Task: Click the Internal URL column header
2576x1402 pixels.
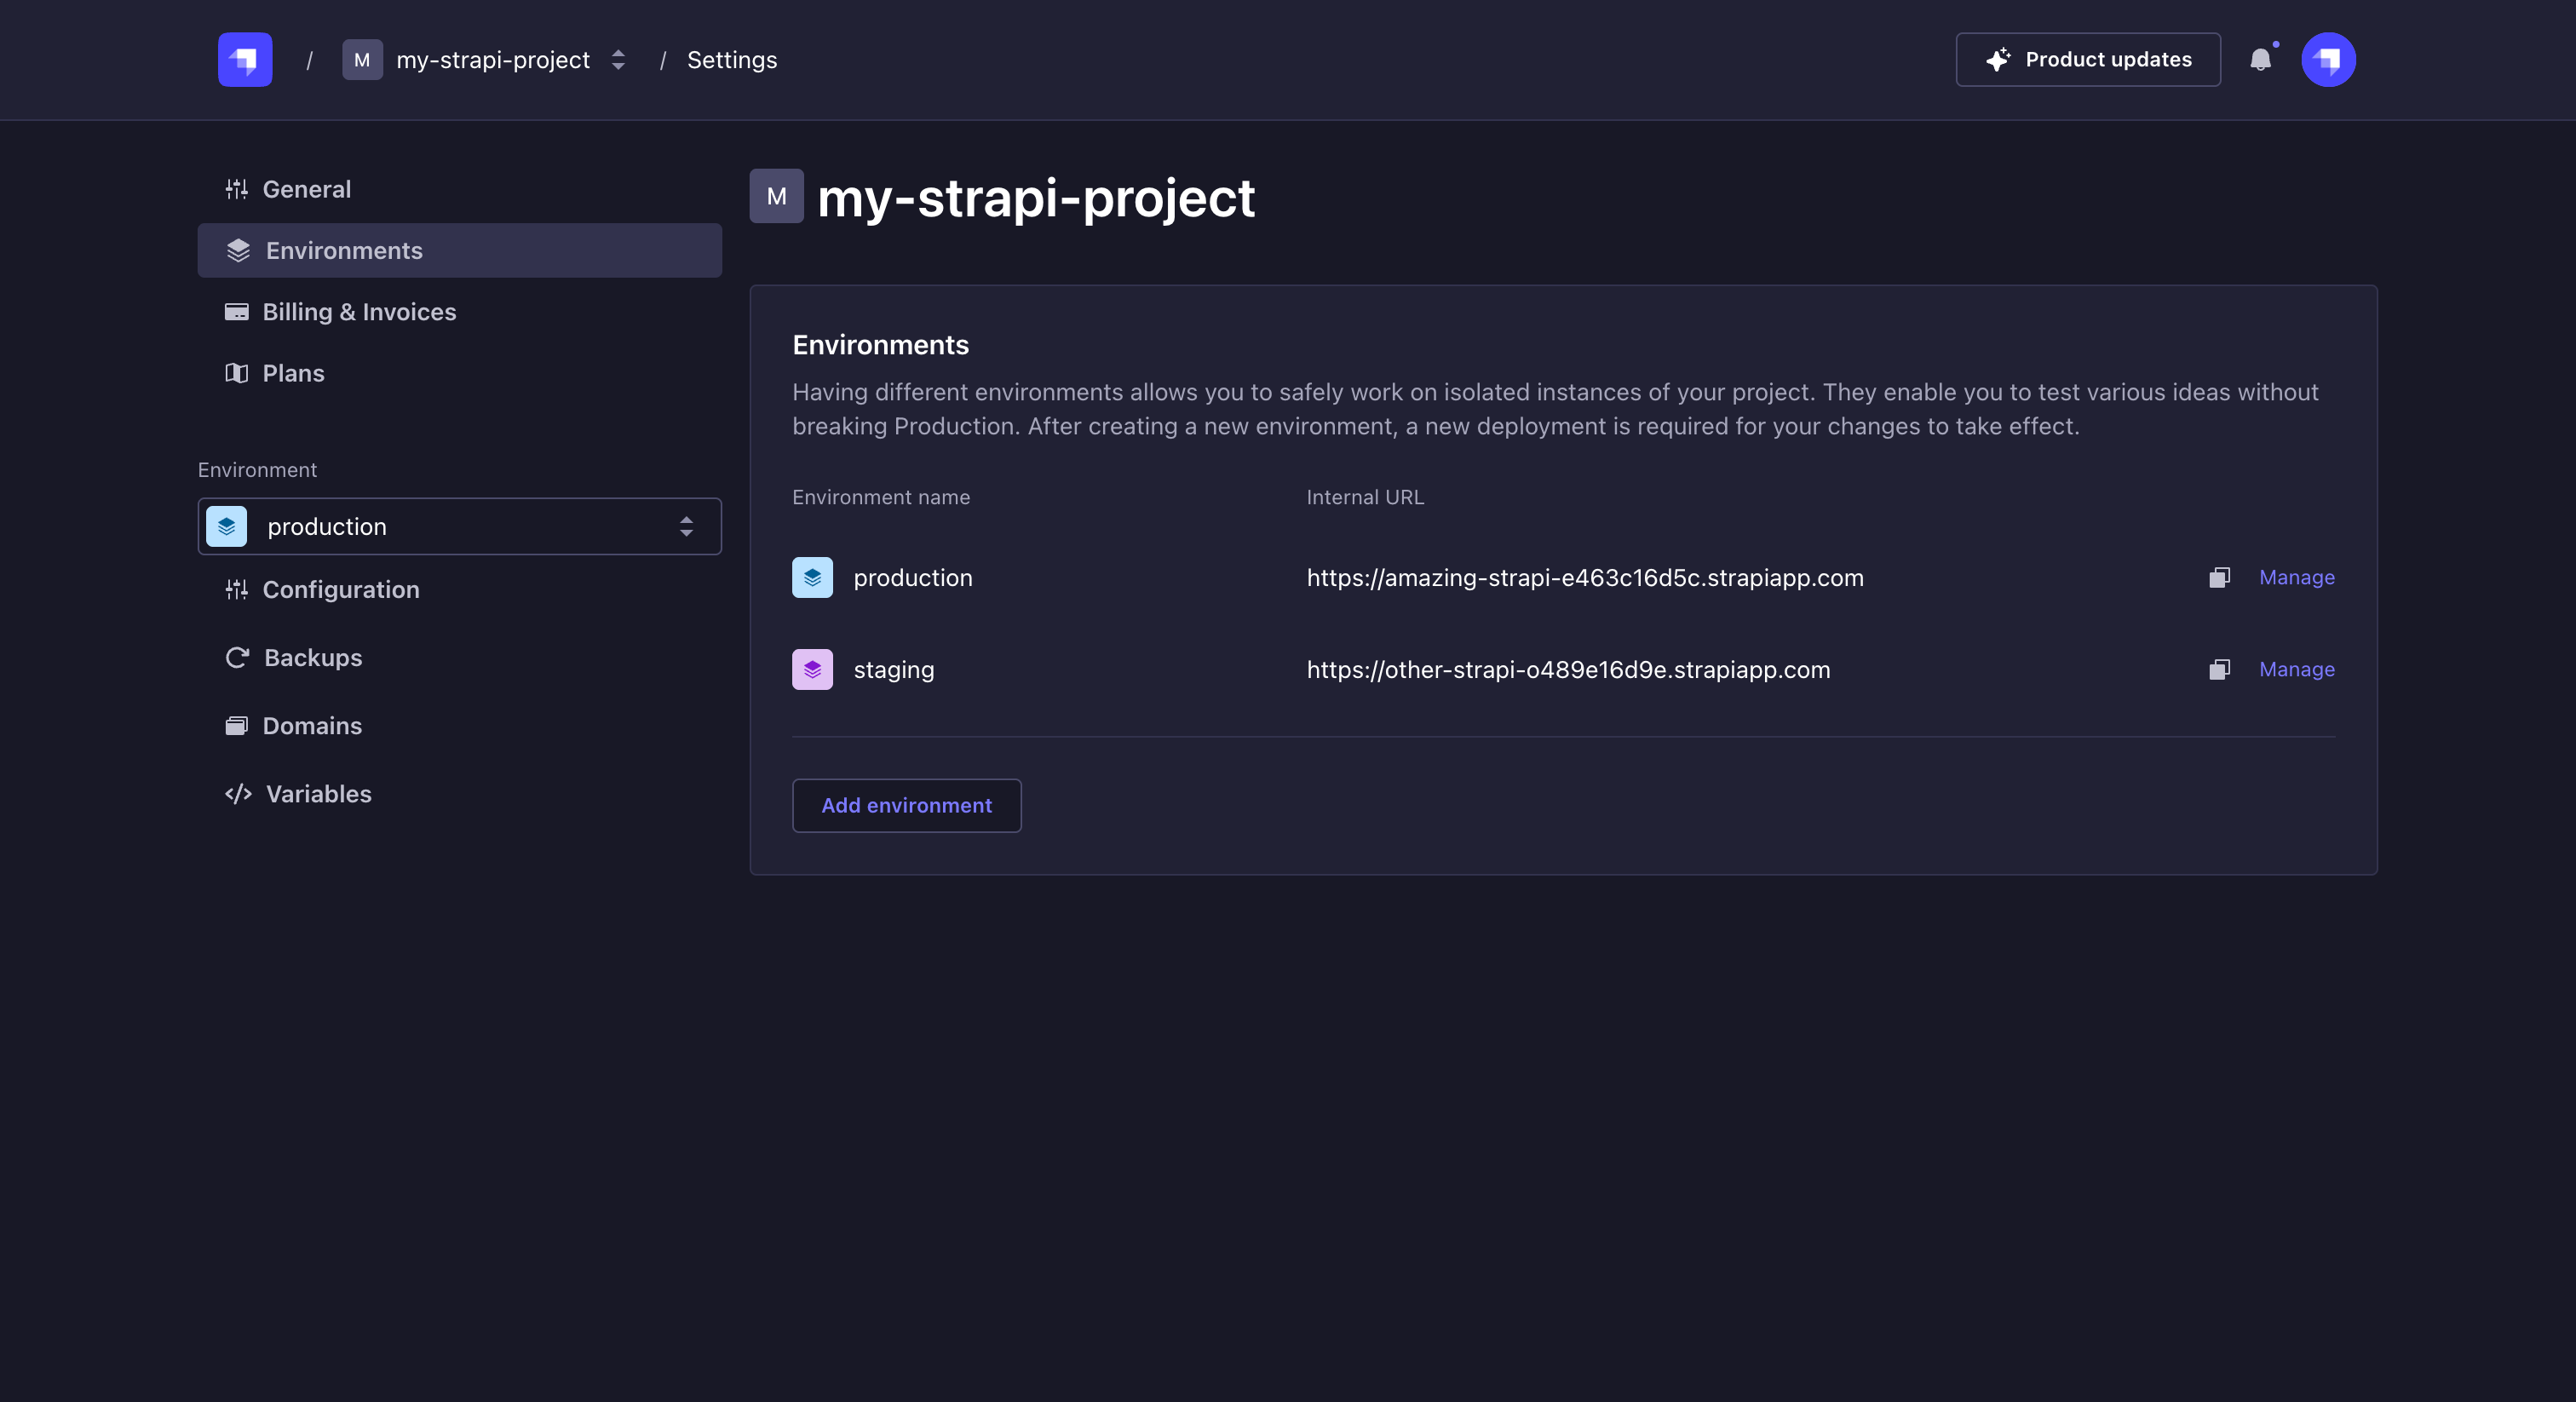Action: pos(1365,498)
